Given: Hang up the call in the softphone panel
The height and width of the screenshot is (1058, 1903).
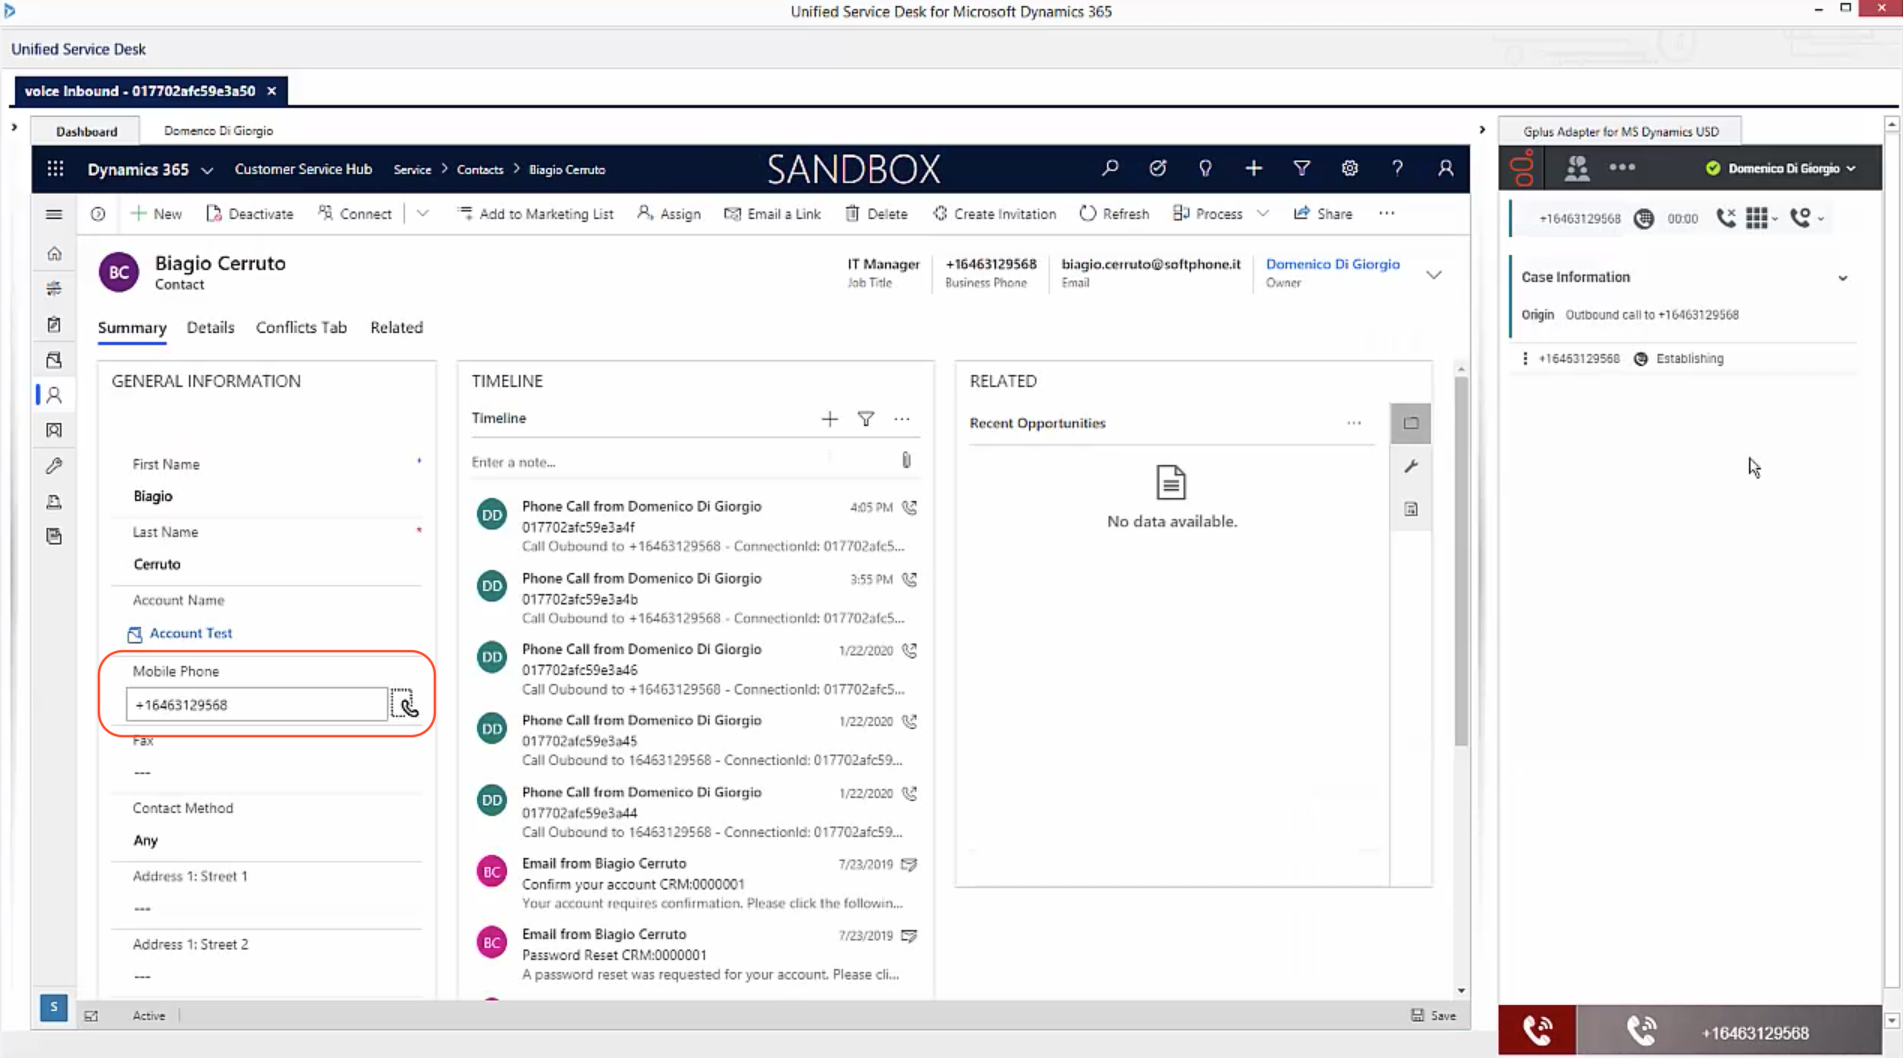Looking at the screenshot, I should coord(1725,218).
